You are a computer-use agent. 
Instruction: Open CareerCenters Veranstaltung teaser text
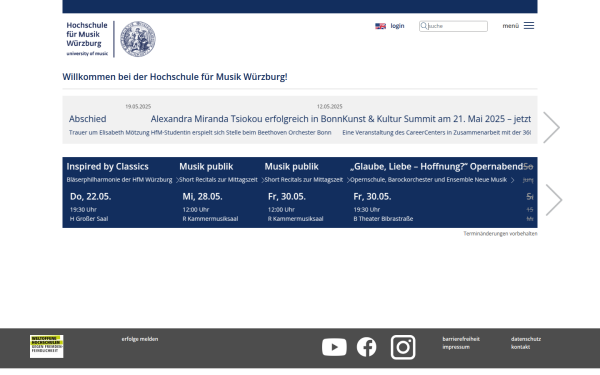pos(437,133)
